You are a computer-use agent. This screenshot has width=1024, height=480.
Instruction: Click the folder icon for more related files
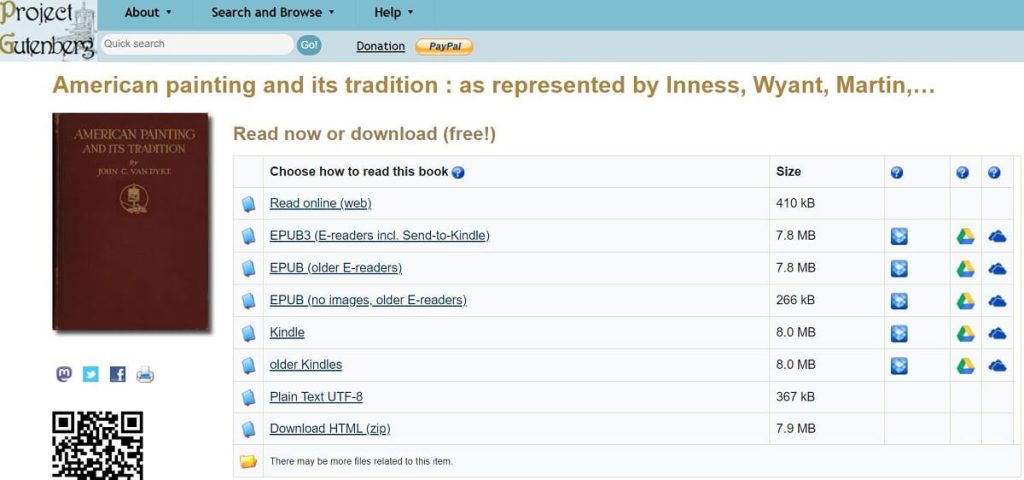click(248, 461)
